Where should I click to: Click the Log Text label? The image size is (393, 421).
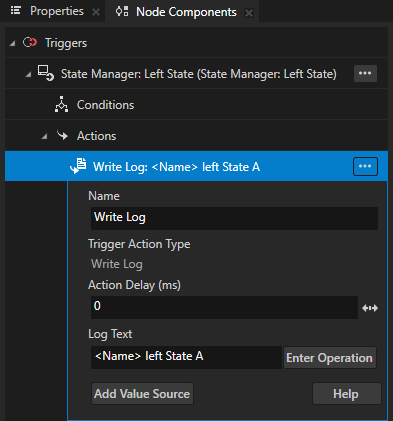(110, 334)
